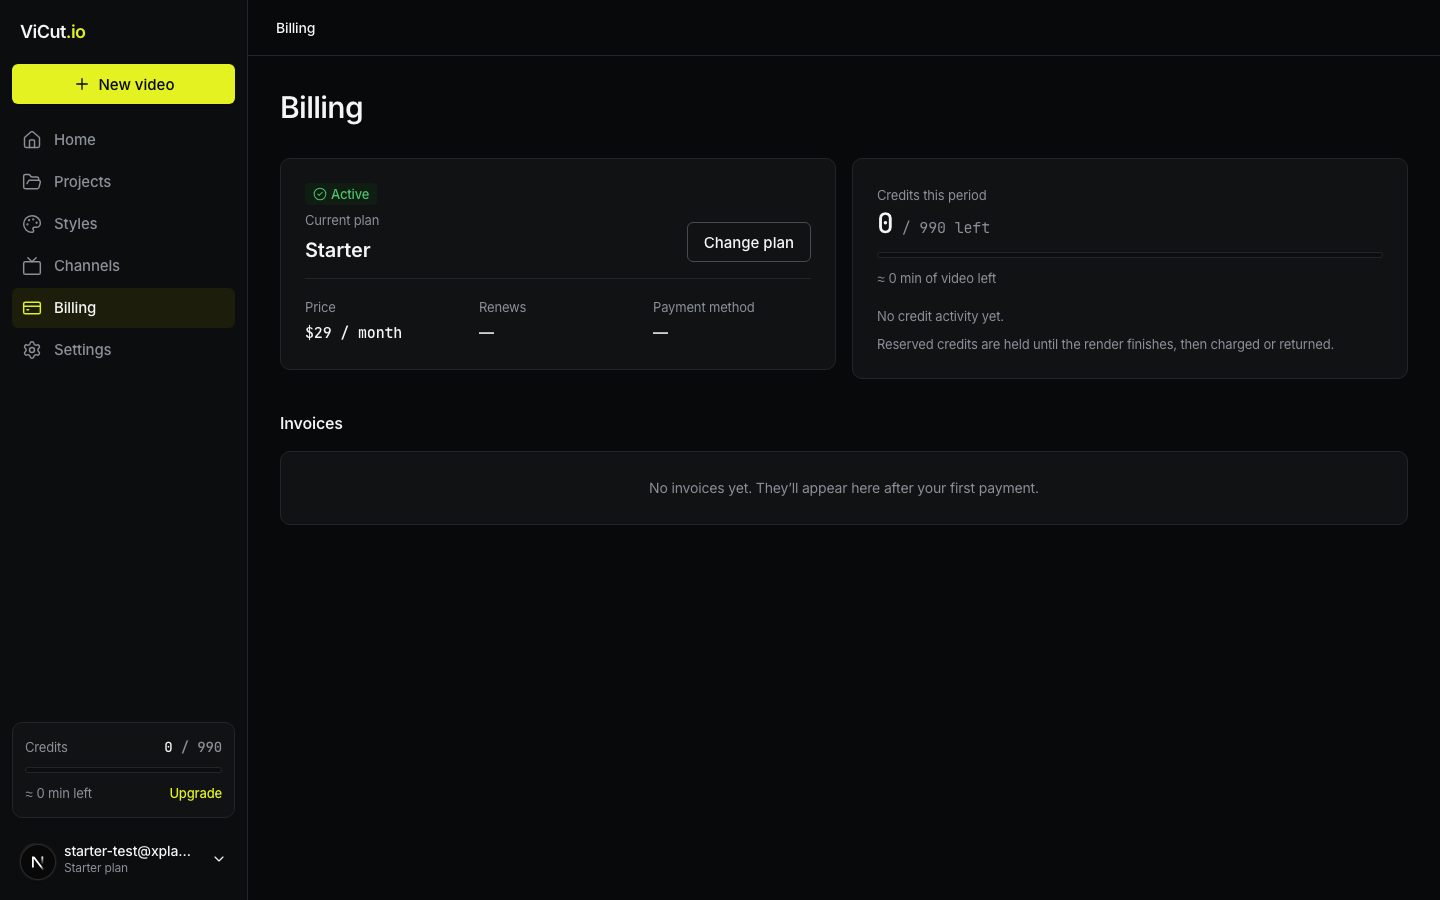Click the ViCut.io logo
The image size is (1440, 900).
click(53, 31)
